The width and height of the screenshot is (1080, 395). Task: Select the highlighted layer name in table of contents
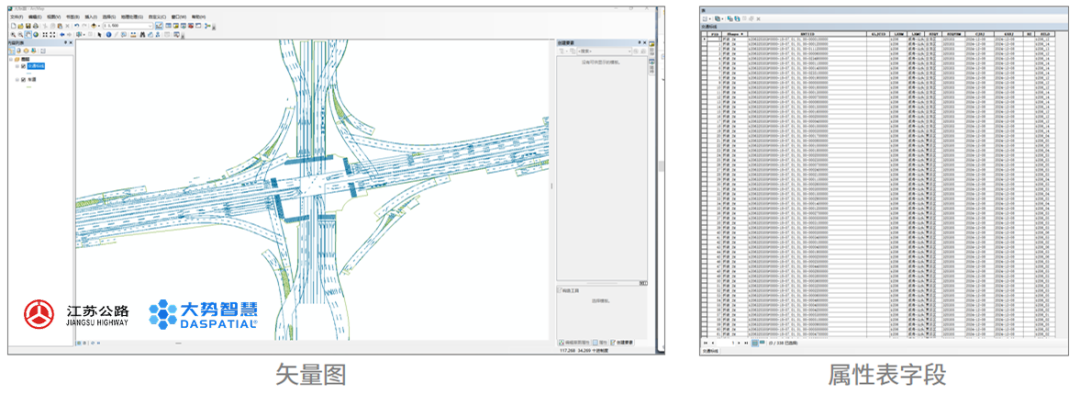click(36, 66)
